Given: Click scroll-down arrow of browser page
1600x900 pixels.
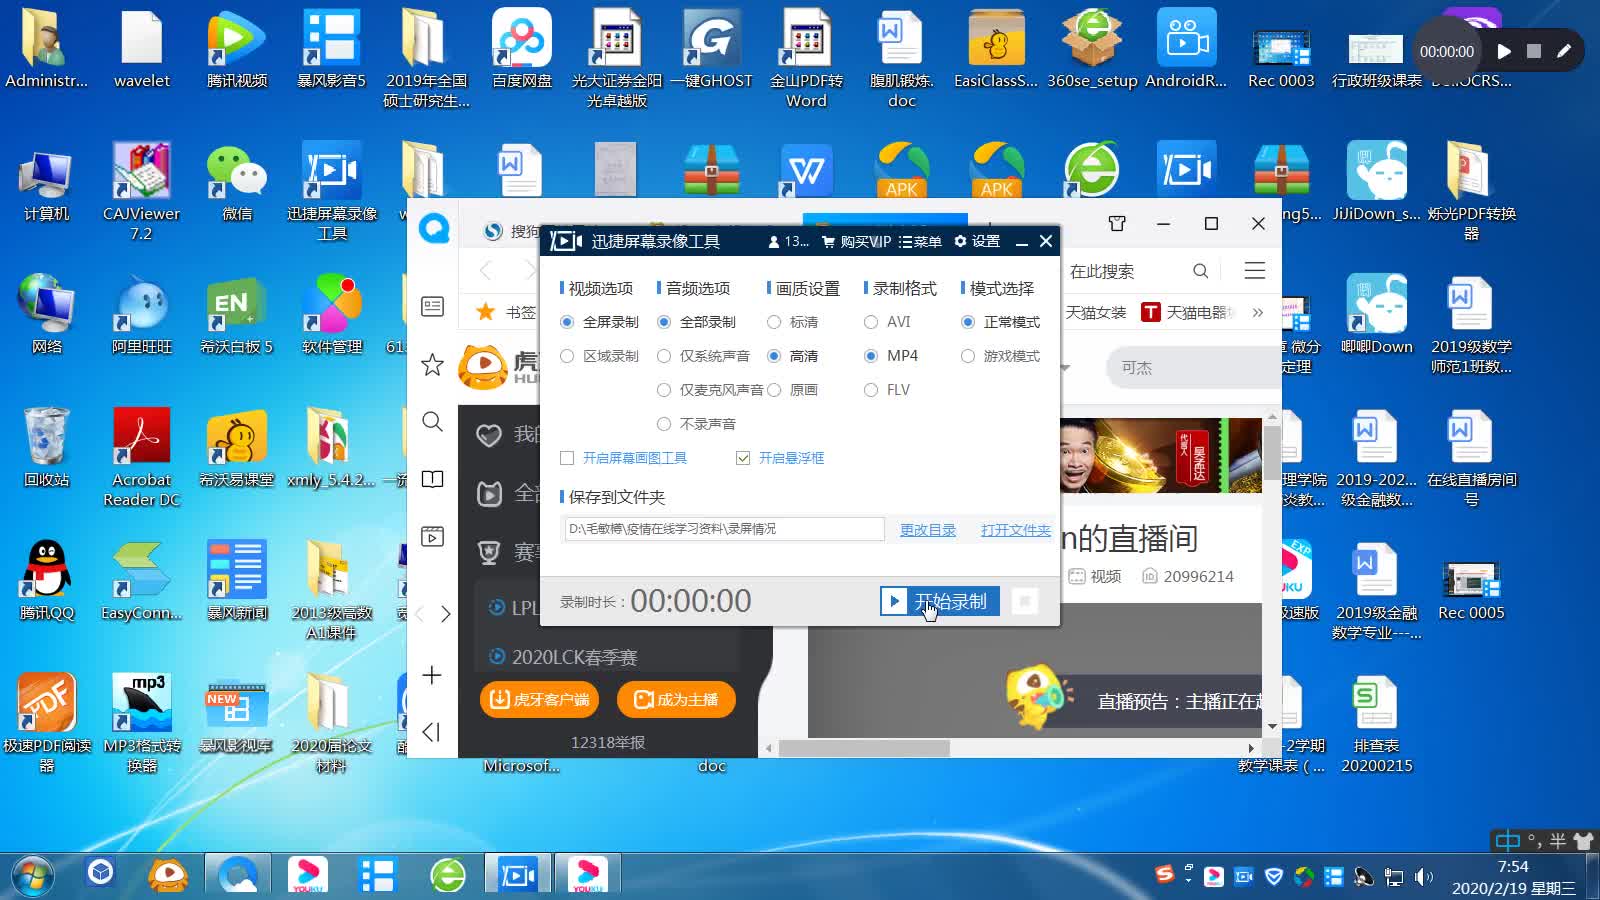Looking at the screenshot, I should [1272, 727].
